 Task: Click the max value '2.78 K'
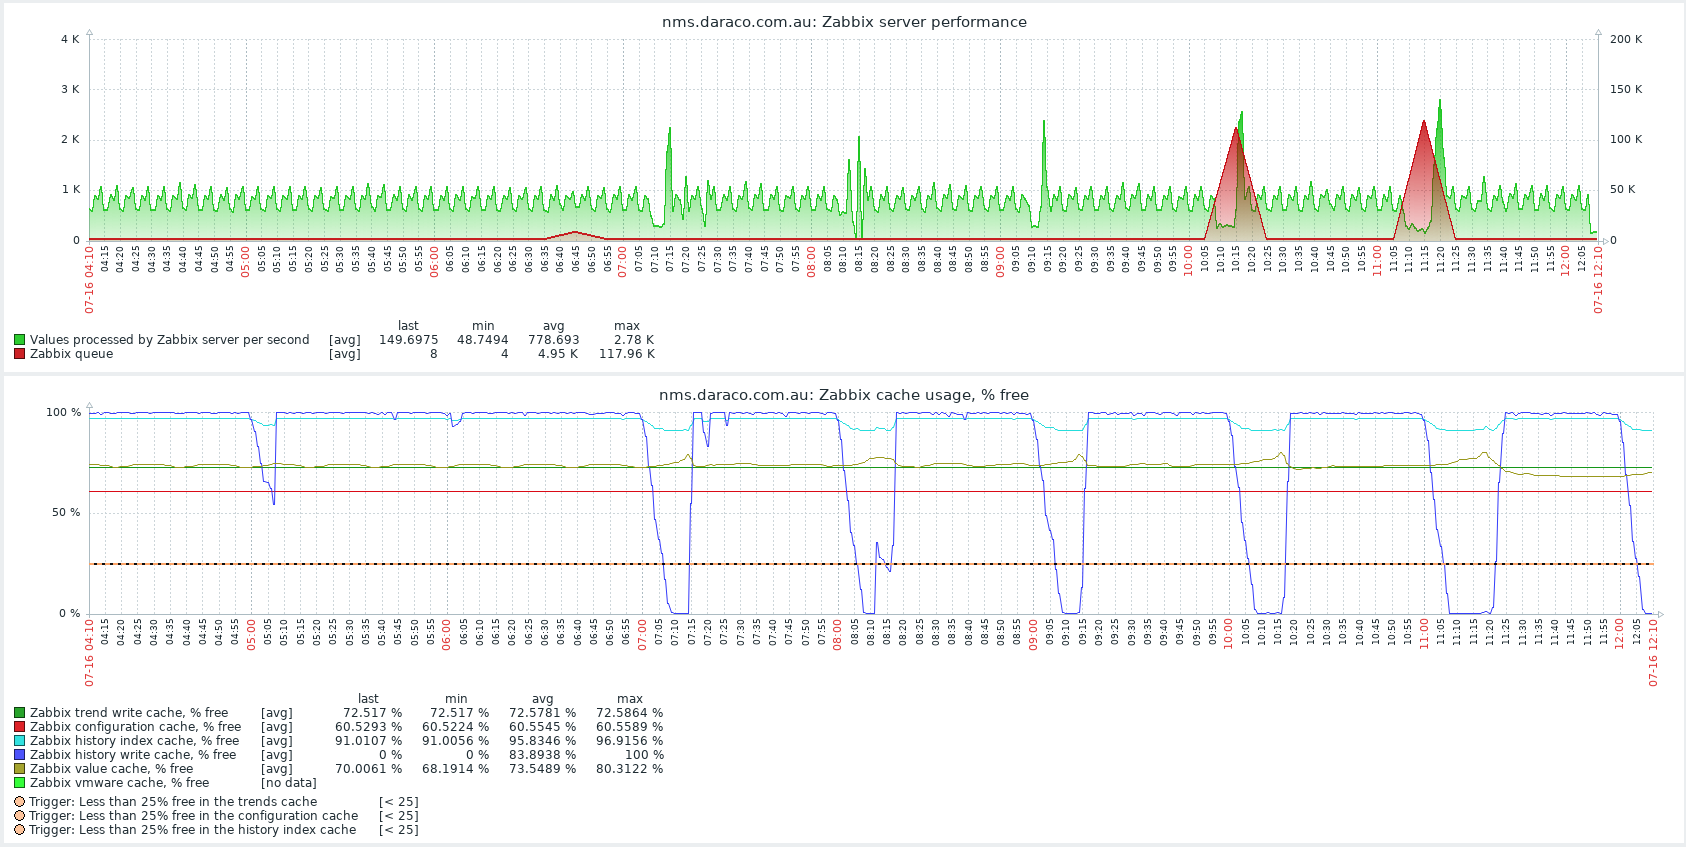pyautogui.click(x=634, y=340)
